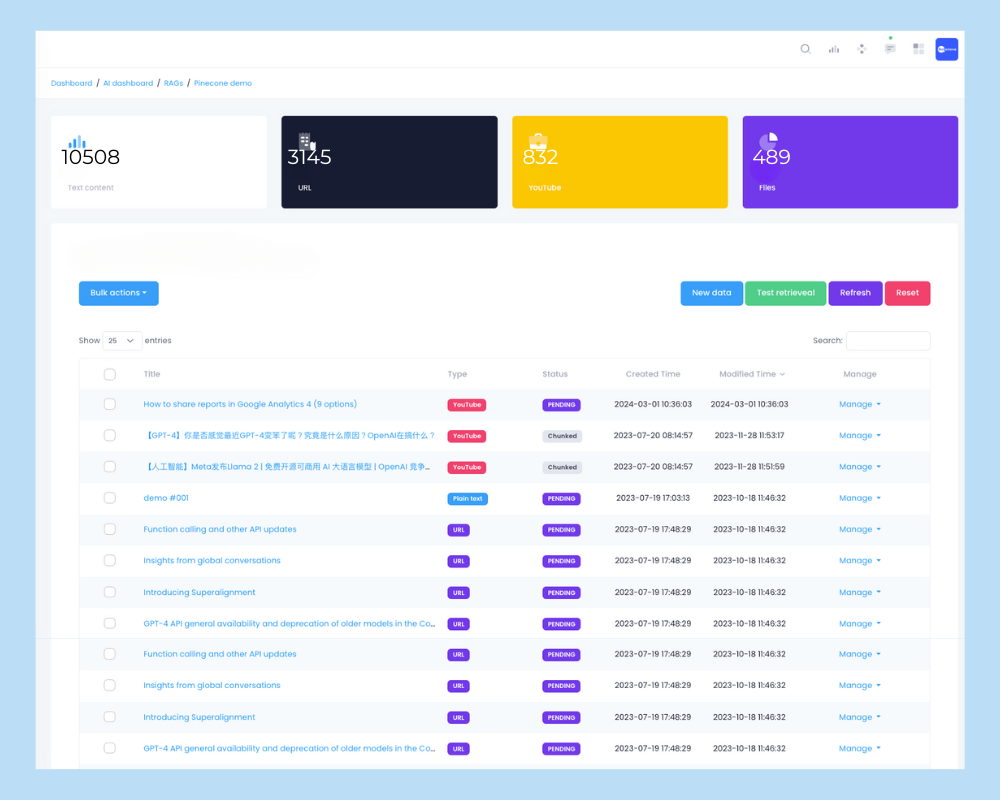1000x800 pixels.
Task: Open Manage dropdown for demo #001 row
Action: click(x=859, y=498)
